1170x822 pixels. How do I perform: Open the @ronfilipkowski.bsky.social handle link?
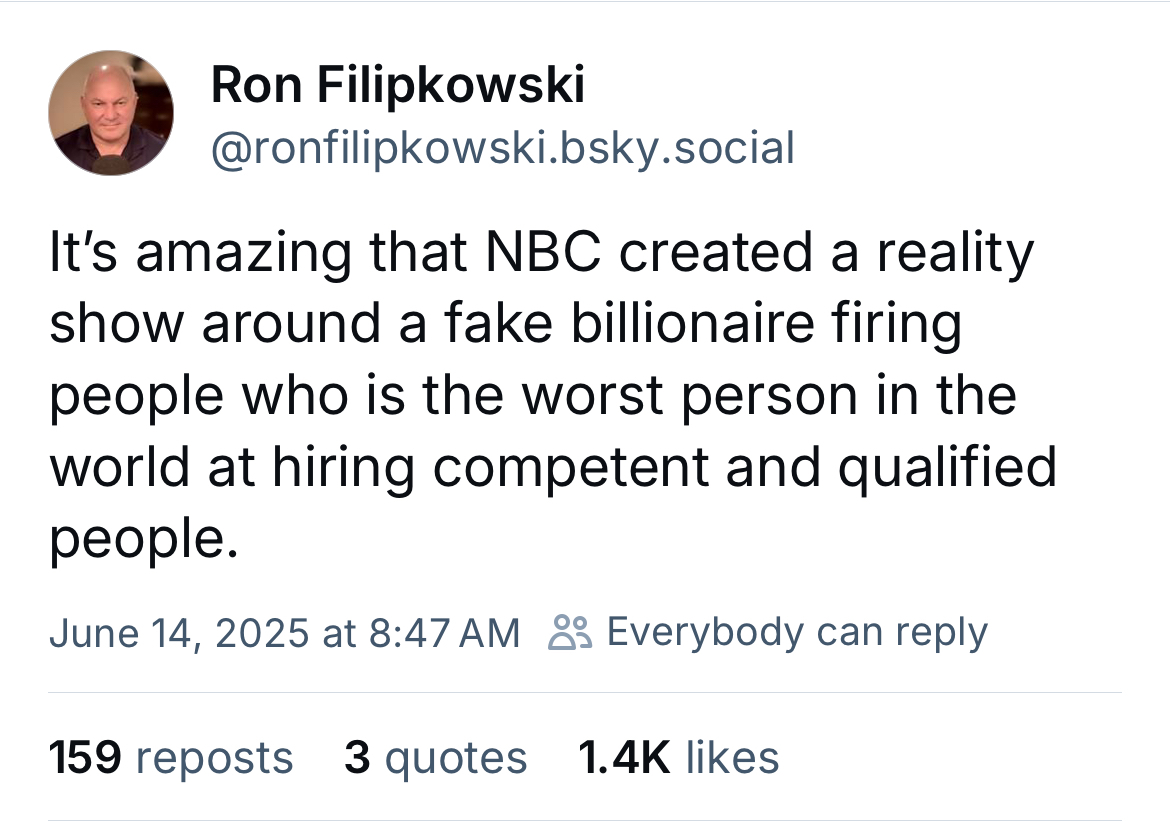(503, 148)
